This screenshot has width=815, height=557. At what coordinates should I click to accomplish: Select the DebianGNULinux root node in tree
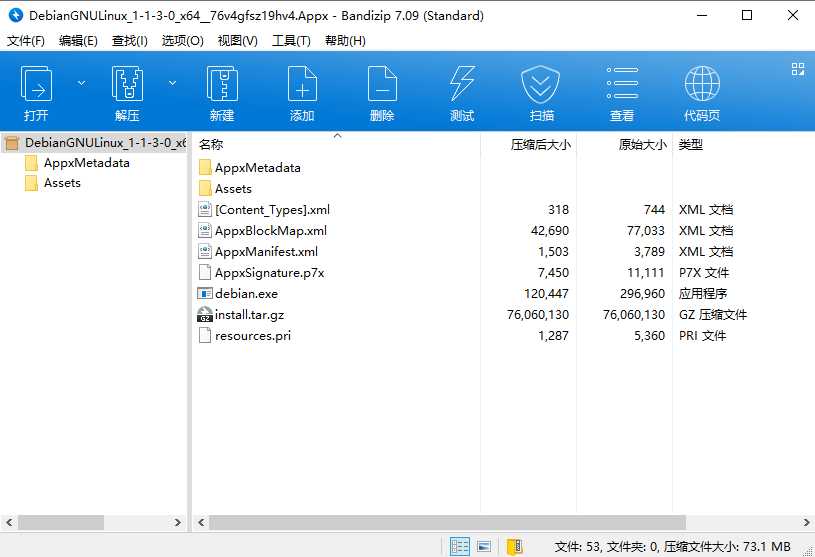tap(95, 142)
